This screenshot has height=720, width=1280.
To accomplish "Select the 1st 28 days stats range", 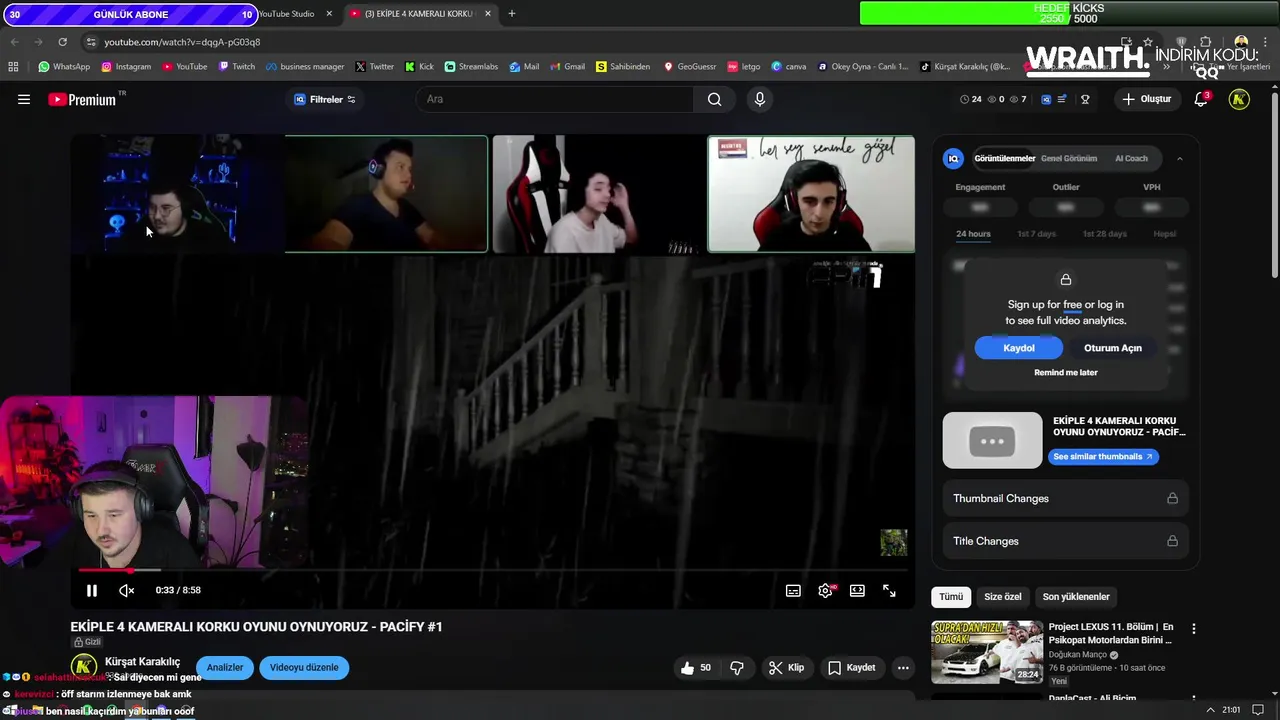I will pos(1104,234).
